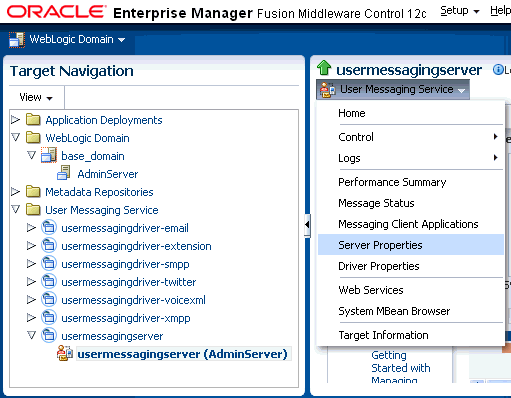Click the usermessagingdriver-email deployment icon

pos(49,228)
